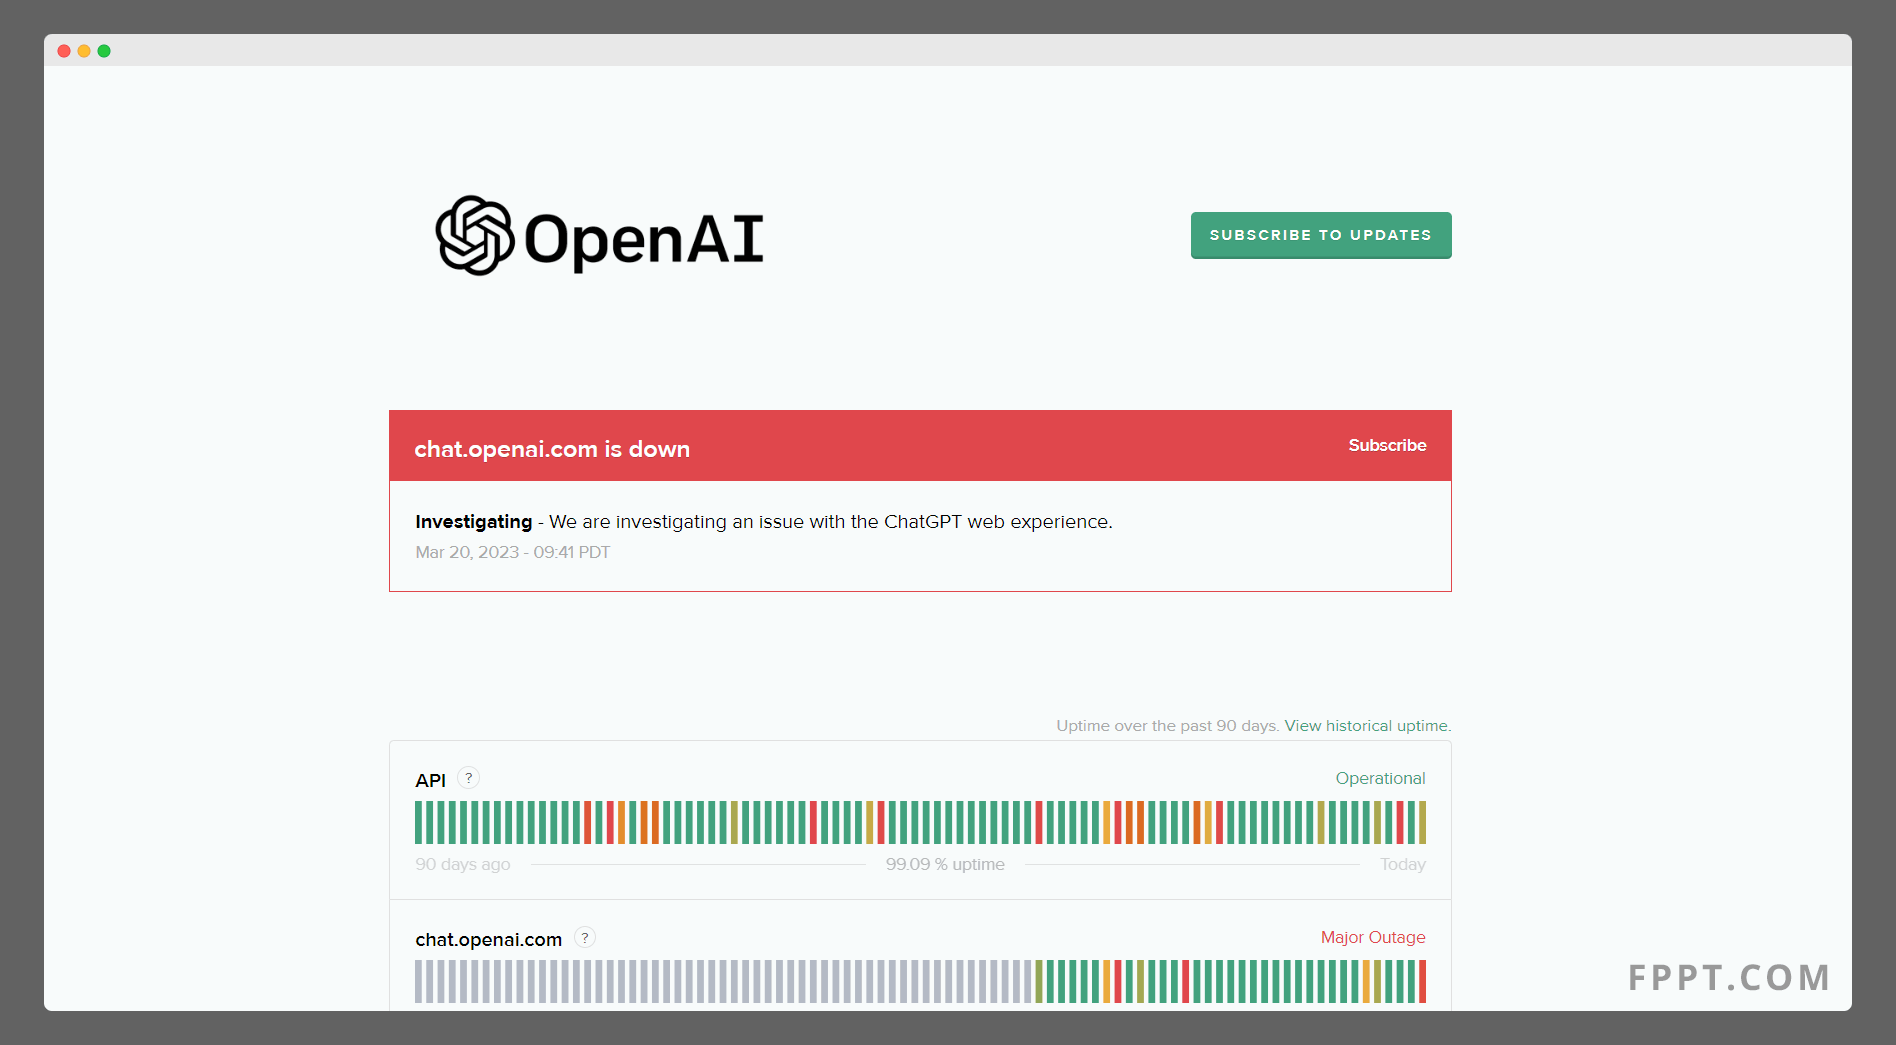This screenshot has height=1045, width=1896.
Task: Click the 99.09 % uptime value
Action: click(945, 864)
